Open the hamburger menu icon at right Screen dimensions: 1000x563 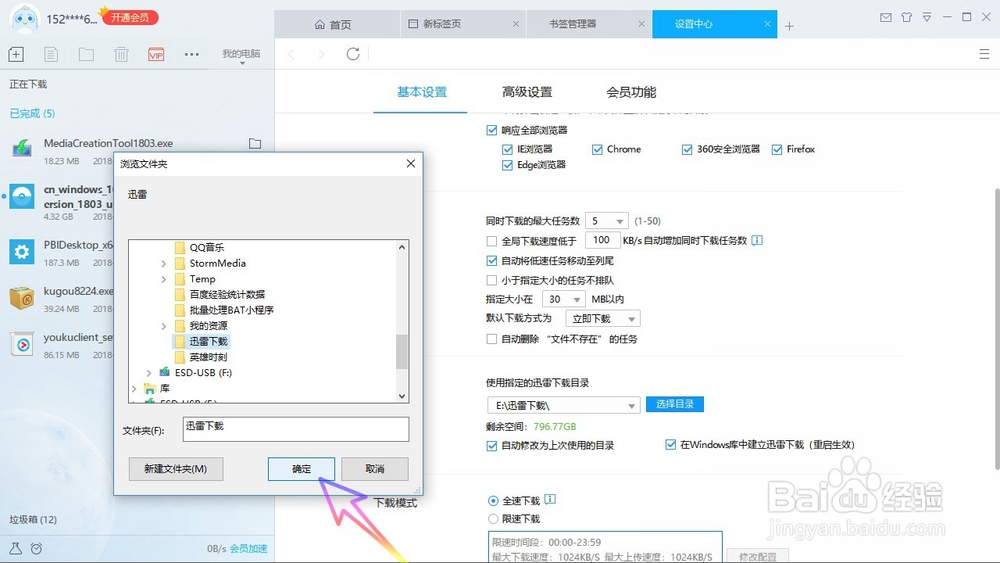984,54
